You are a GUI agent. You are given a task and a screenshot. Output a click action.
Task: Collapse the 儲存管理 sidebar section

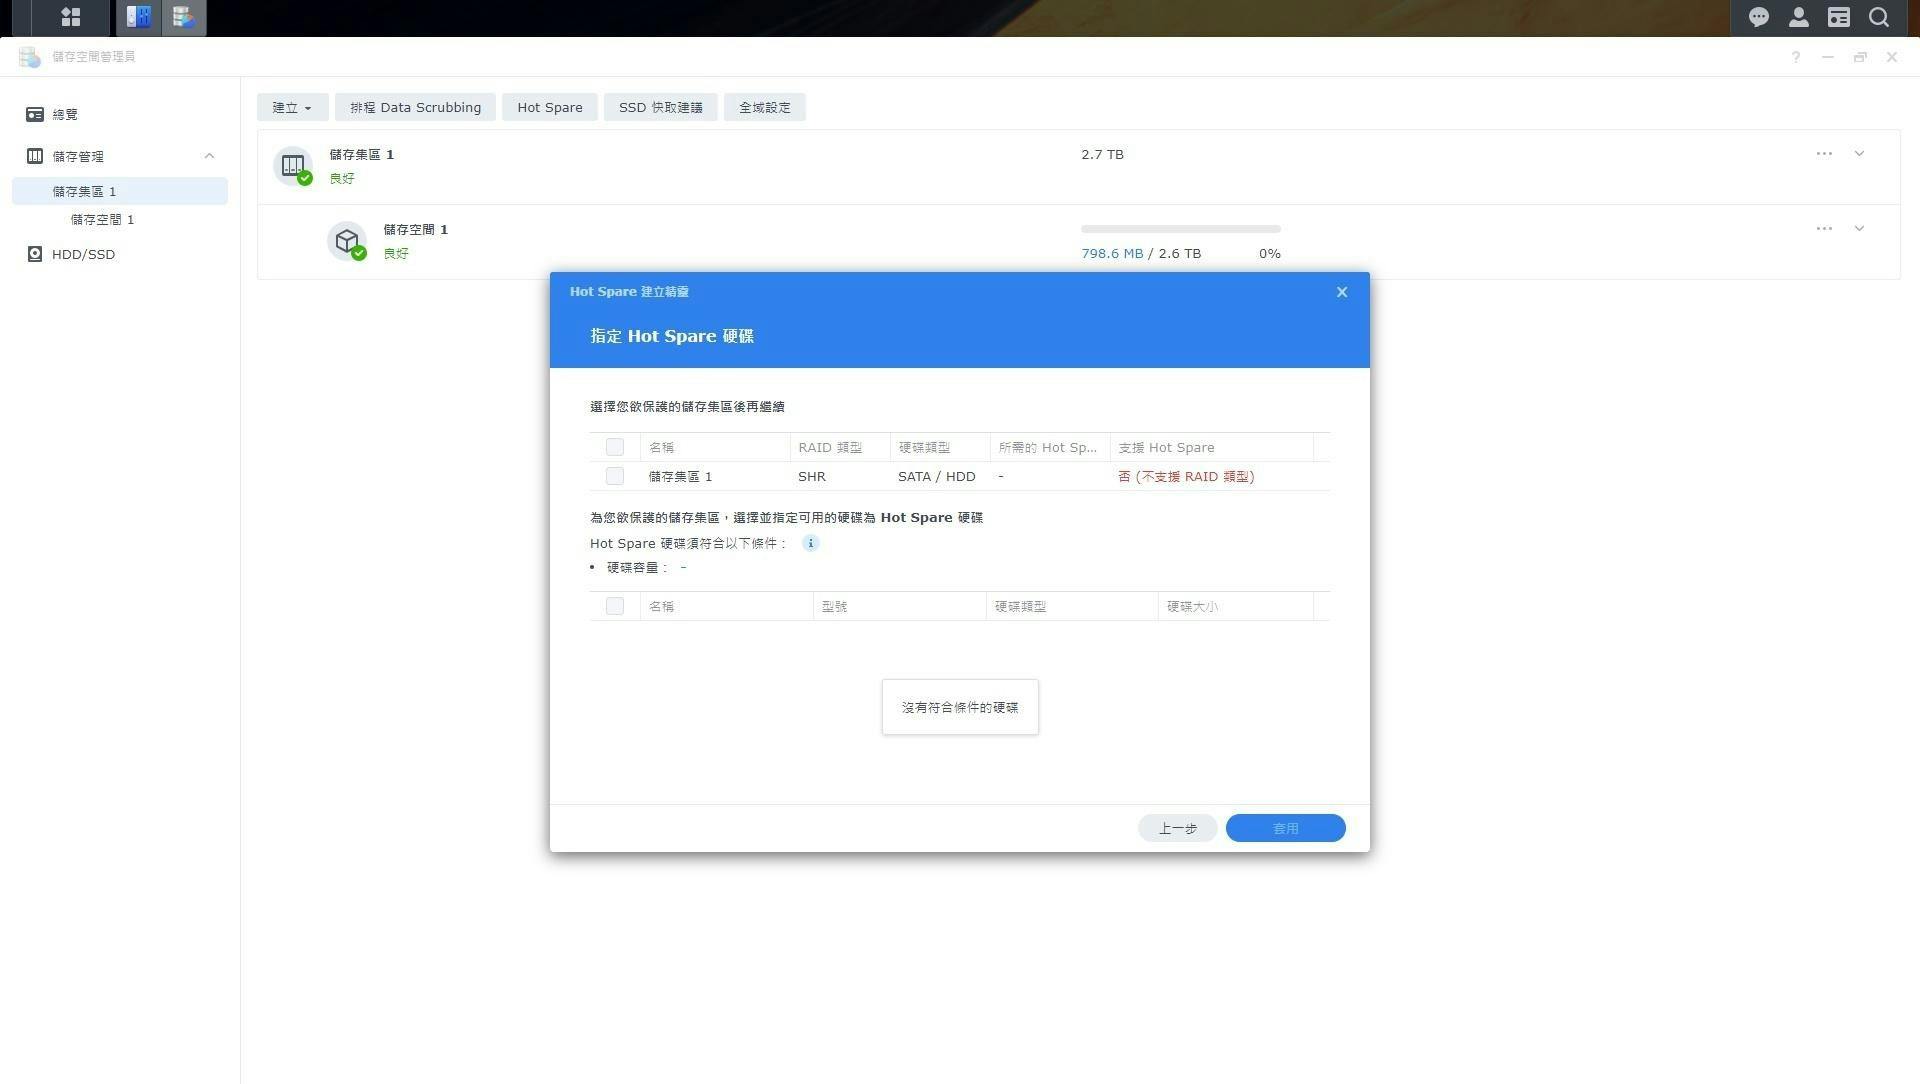(209, 156)
